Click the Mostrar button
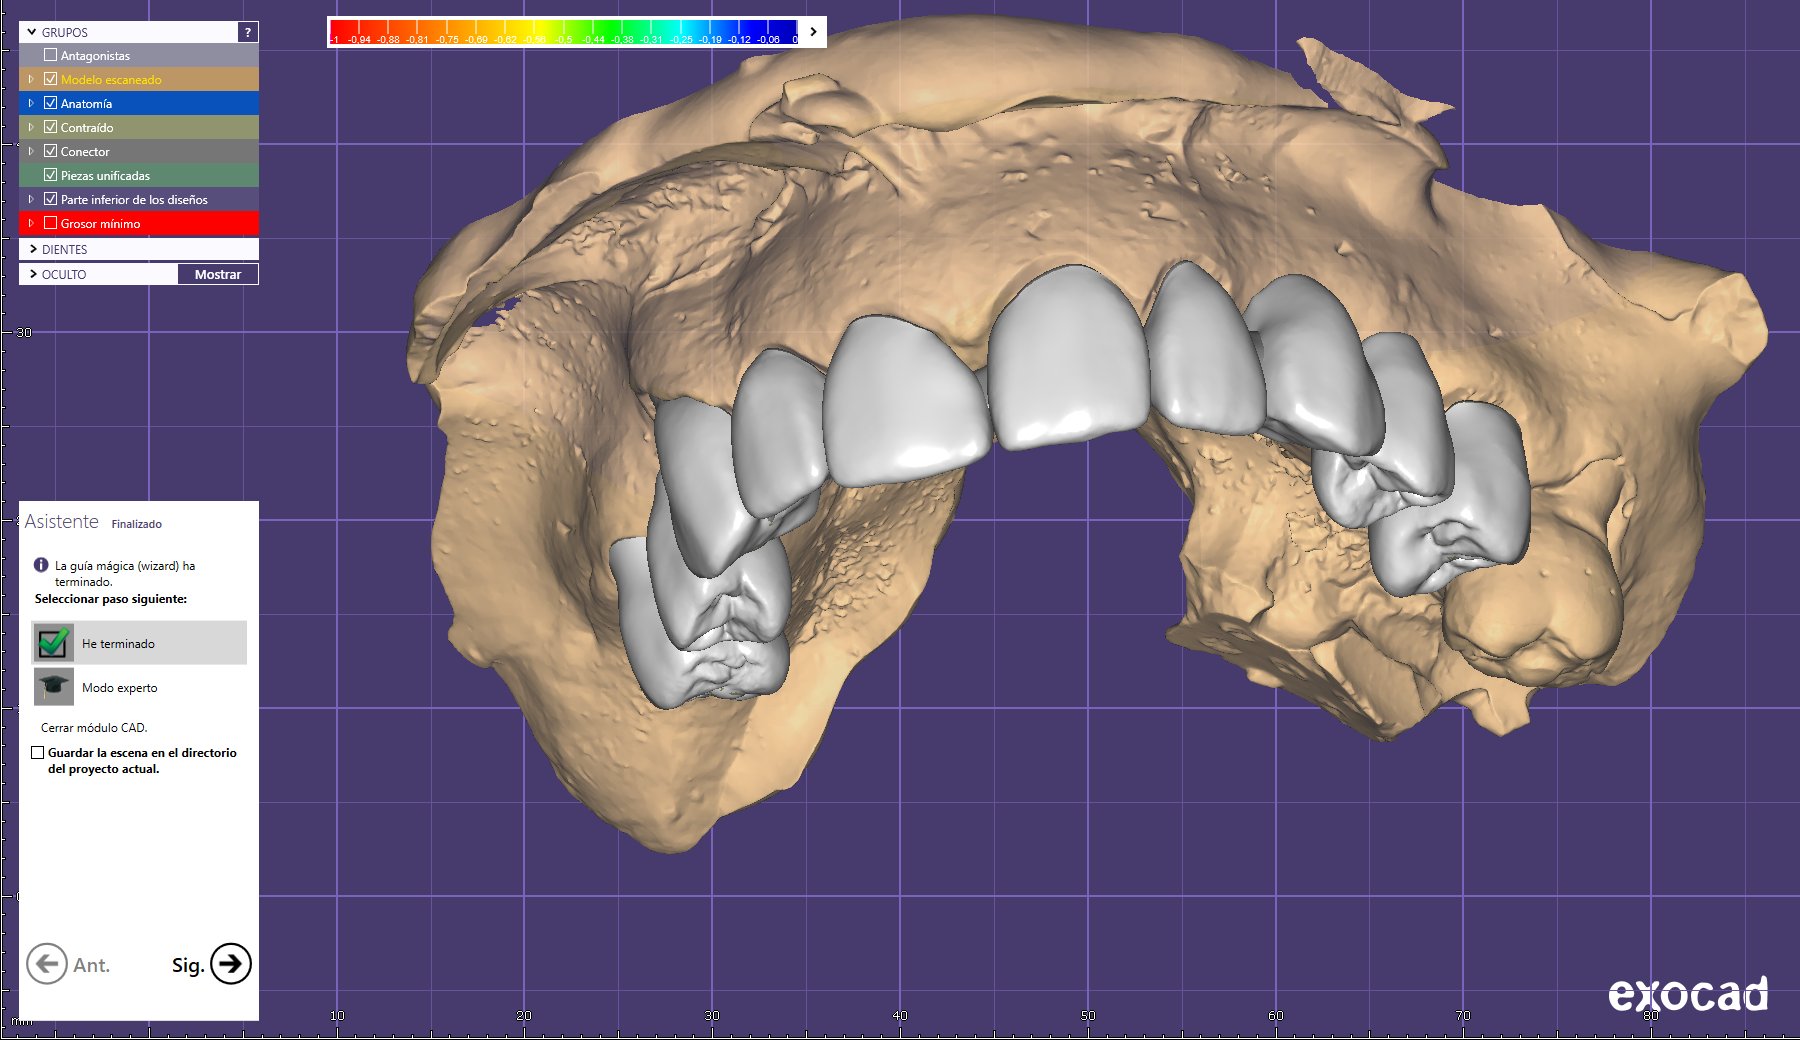The width and height of the screenshot is (1800, 1040). (x=218, y=274)
